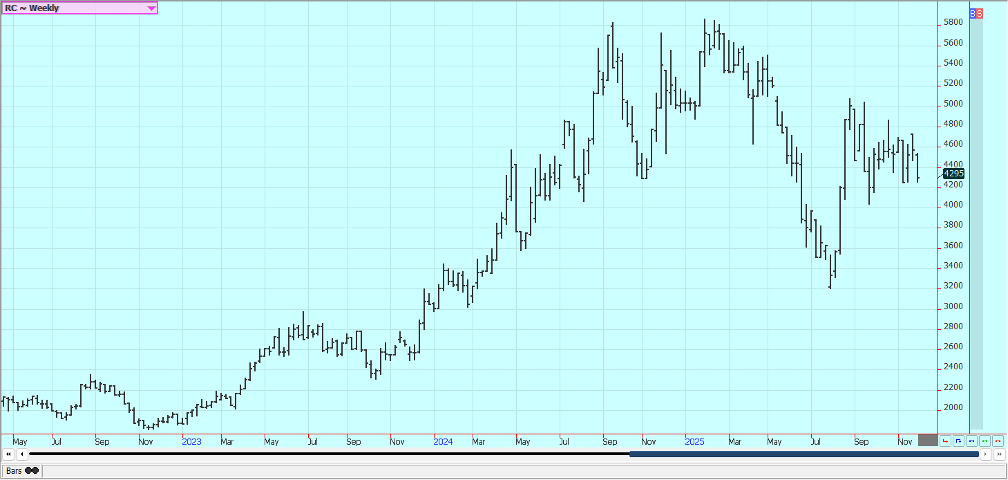
Task: Click the green dash chart icon
Action: (984, 440)
